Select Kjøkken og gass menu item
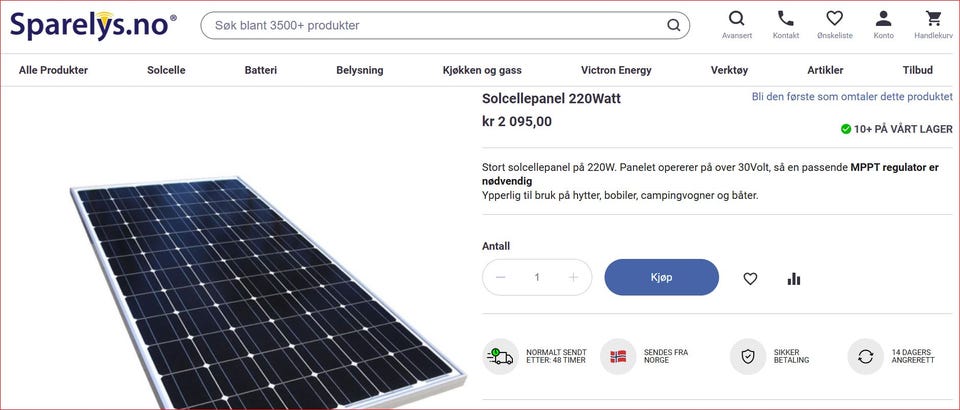This screenshot has height=410, width=960. (x=482, y=70)
